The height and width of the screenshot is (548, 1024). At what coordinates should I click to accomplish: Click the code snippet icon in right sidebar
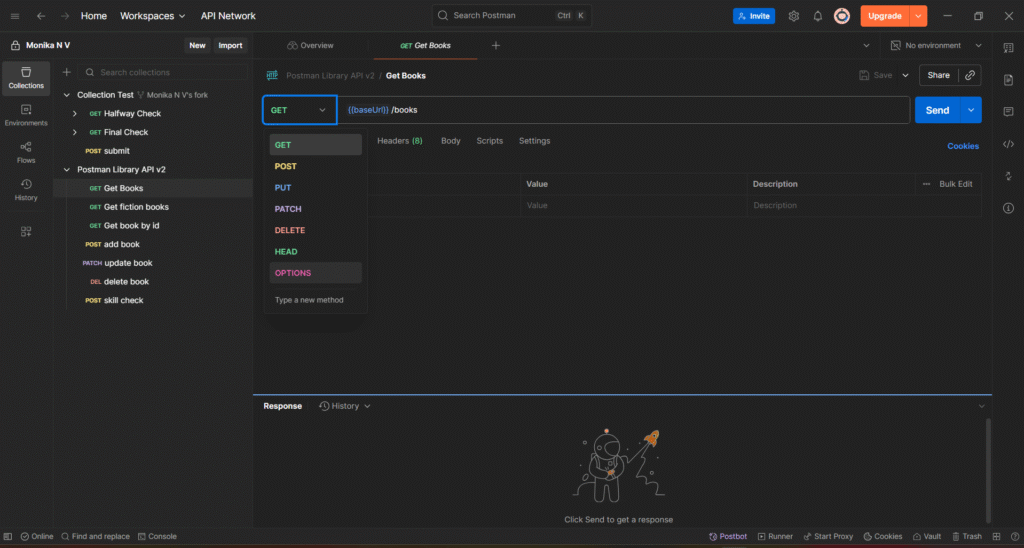click(x=1008, y=145)
